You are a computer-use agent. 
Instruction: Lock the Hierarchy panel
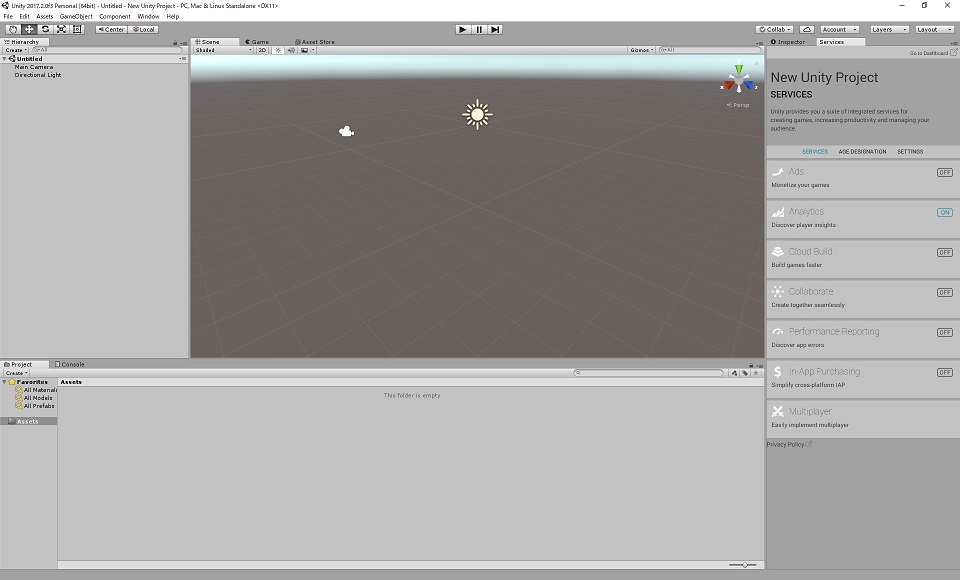[x=175, y=42]
